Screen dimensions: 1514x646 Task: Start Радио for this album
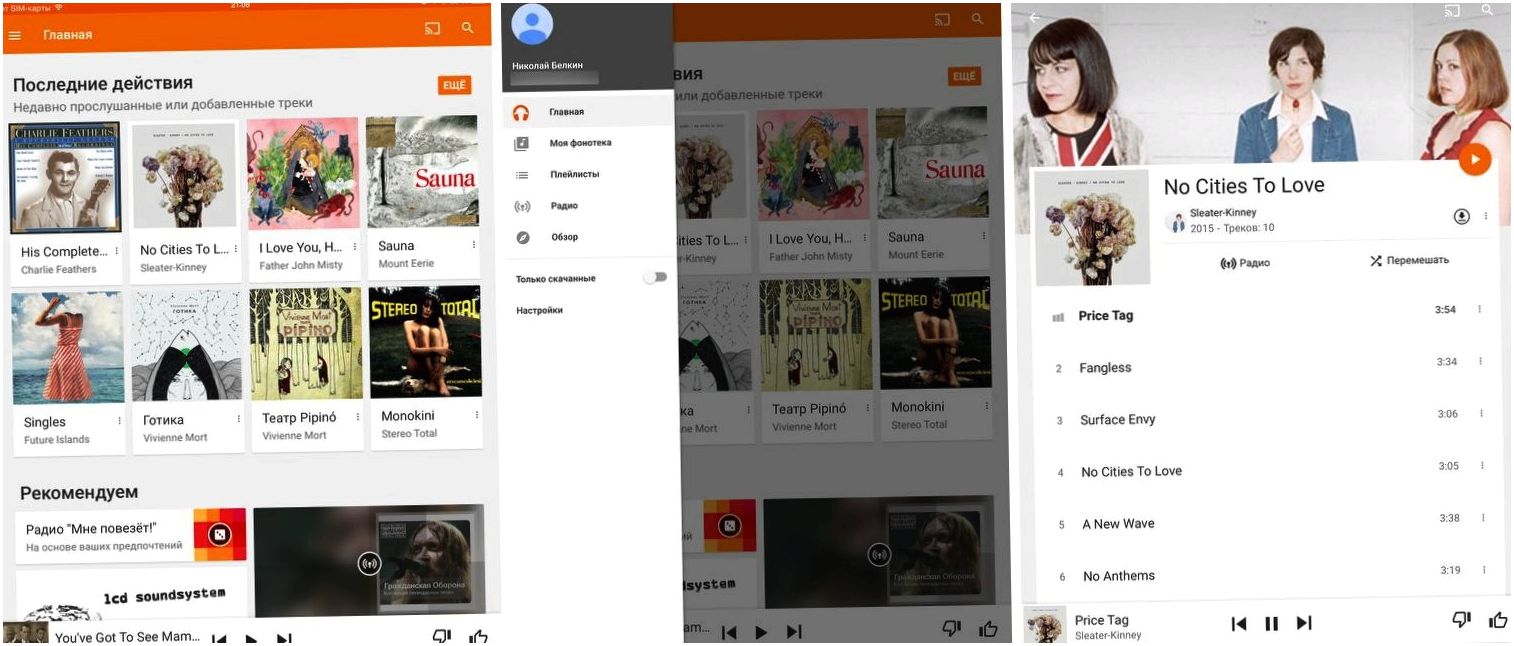1245,263
